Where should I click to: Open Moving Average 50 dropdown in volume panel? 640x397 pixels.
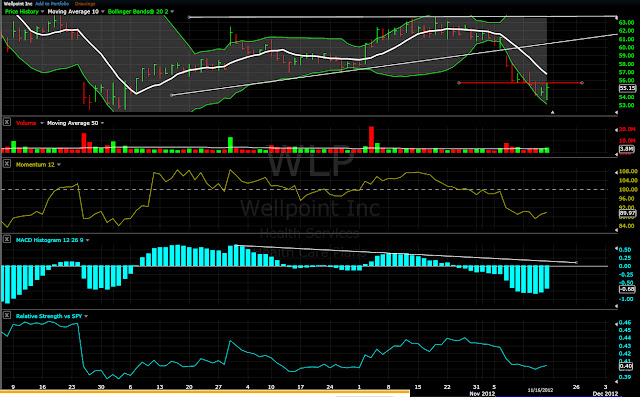tap(102, 123)
